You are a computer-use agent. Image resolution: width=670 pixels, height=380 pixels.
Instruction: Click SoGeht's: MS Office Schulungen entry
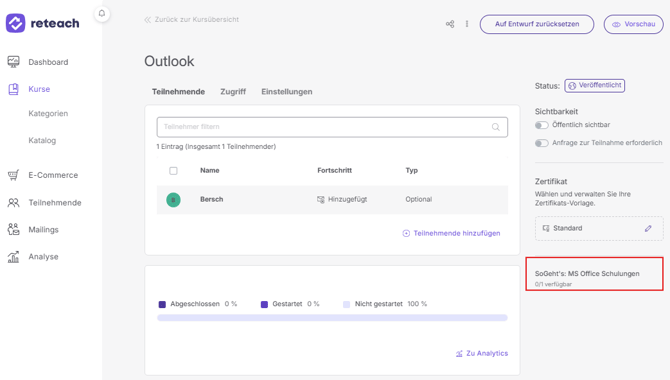pyautogui.click(x=587, y=274)
